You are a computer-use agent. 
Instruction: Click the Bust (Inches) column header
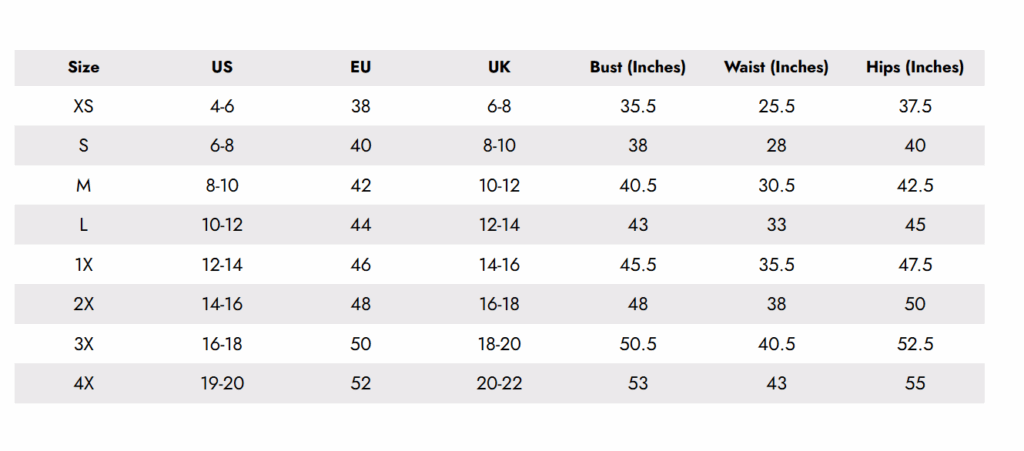[638, 68]
